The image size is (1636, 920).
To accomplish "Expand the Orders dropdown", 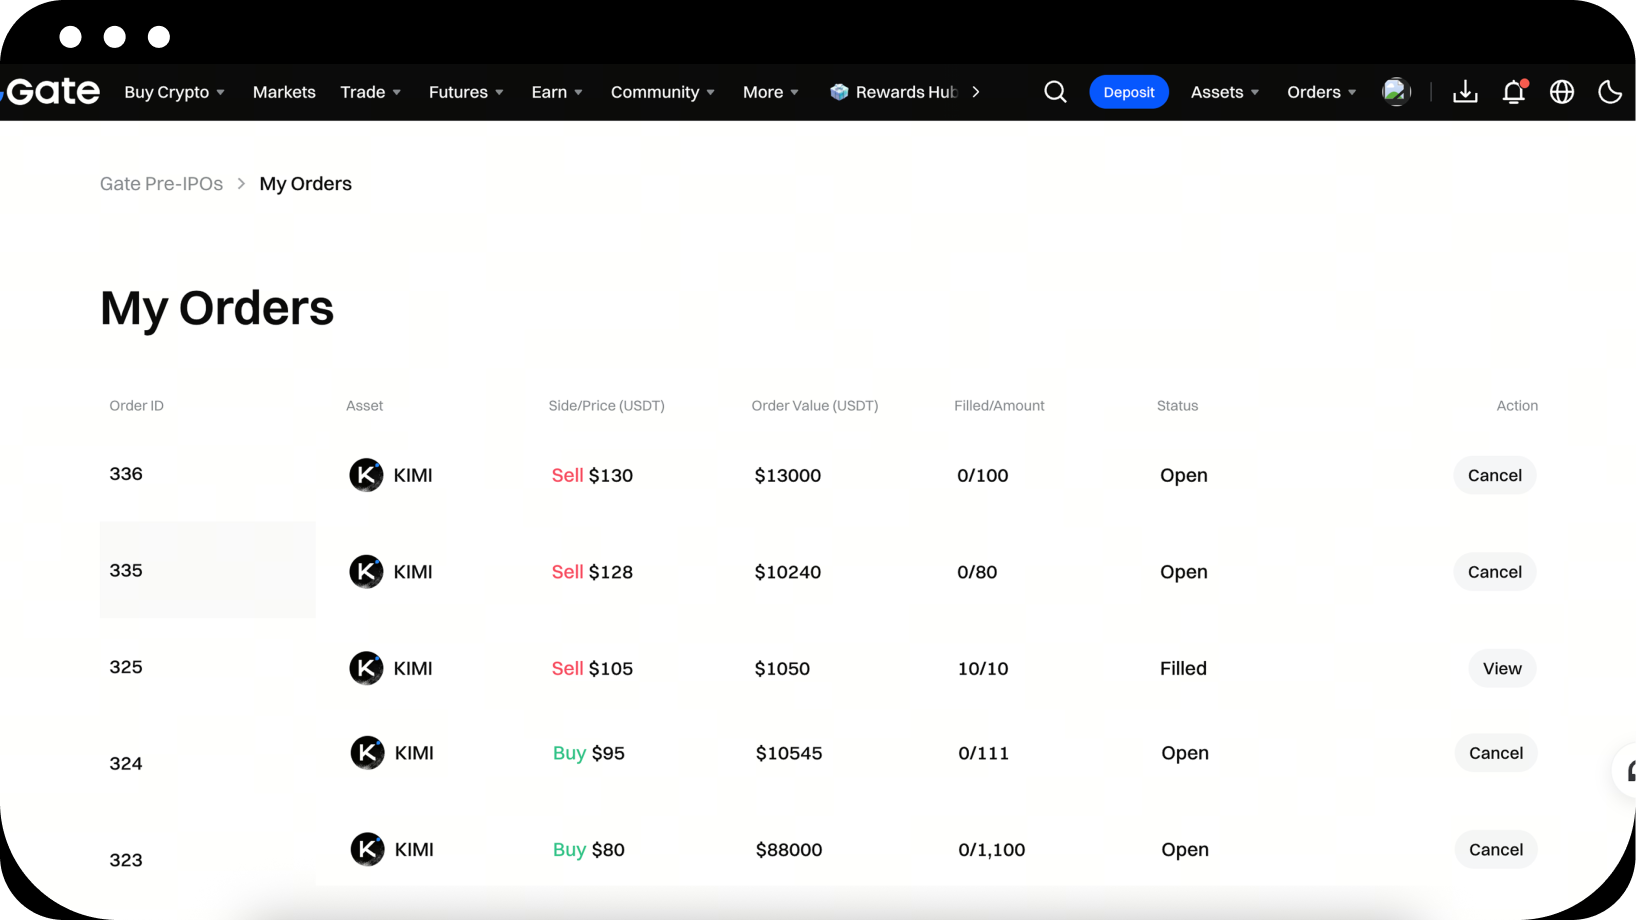I will coord(1321,92).
